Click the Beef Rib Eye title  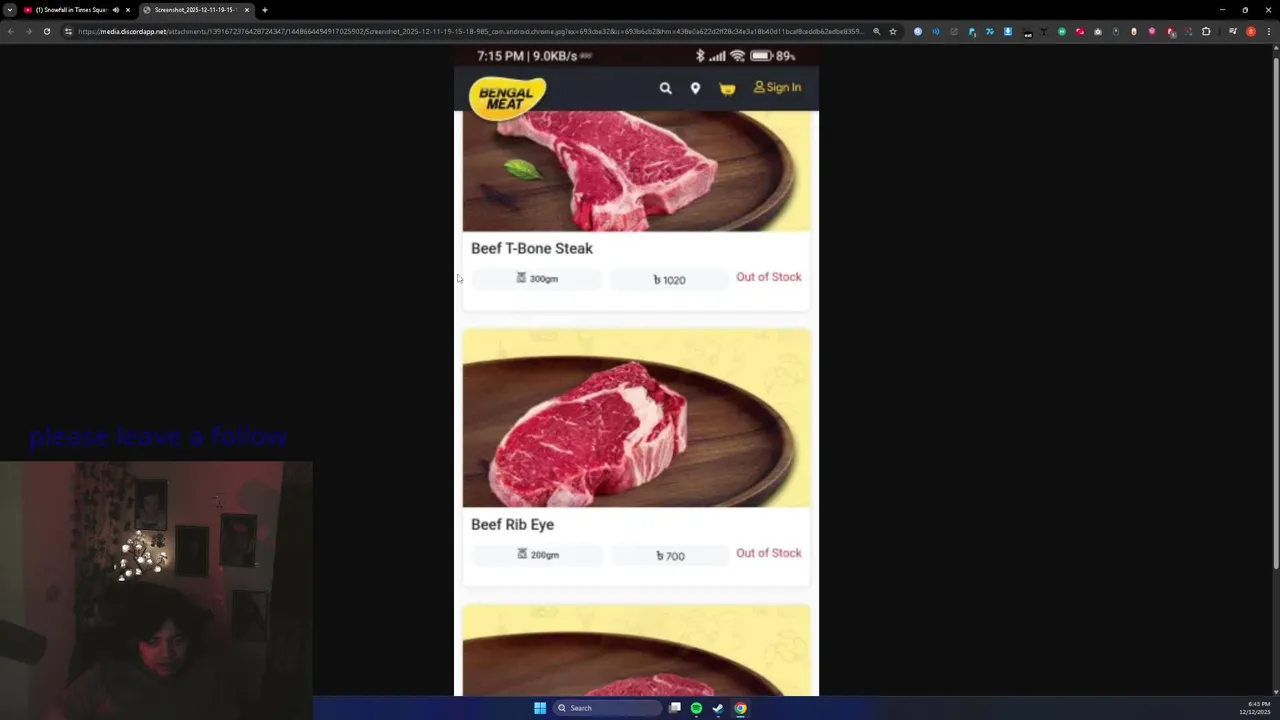coord(512,524)
